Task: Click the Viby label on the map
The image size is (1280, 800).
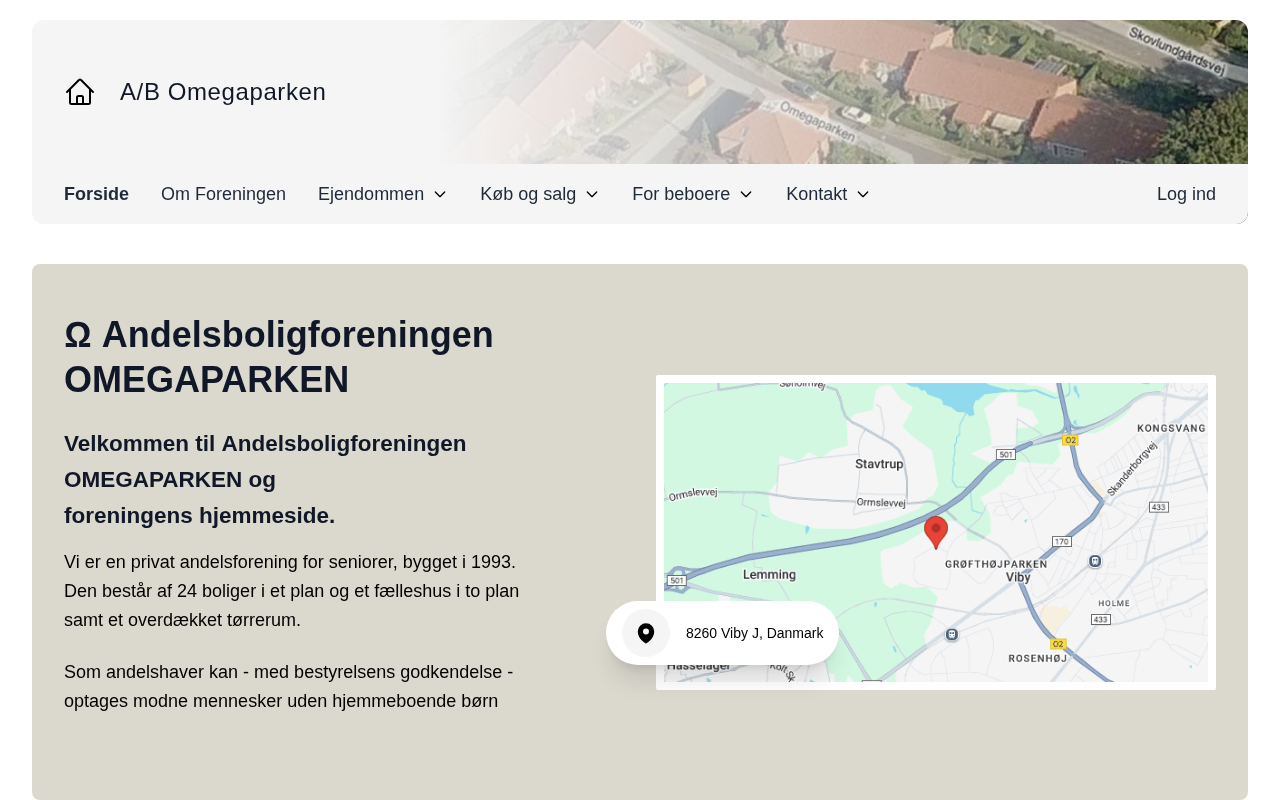Action: tap(1018, 577)
